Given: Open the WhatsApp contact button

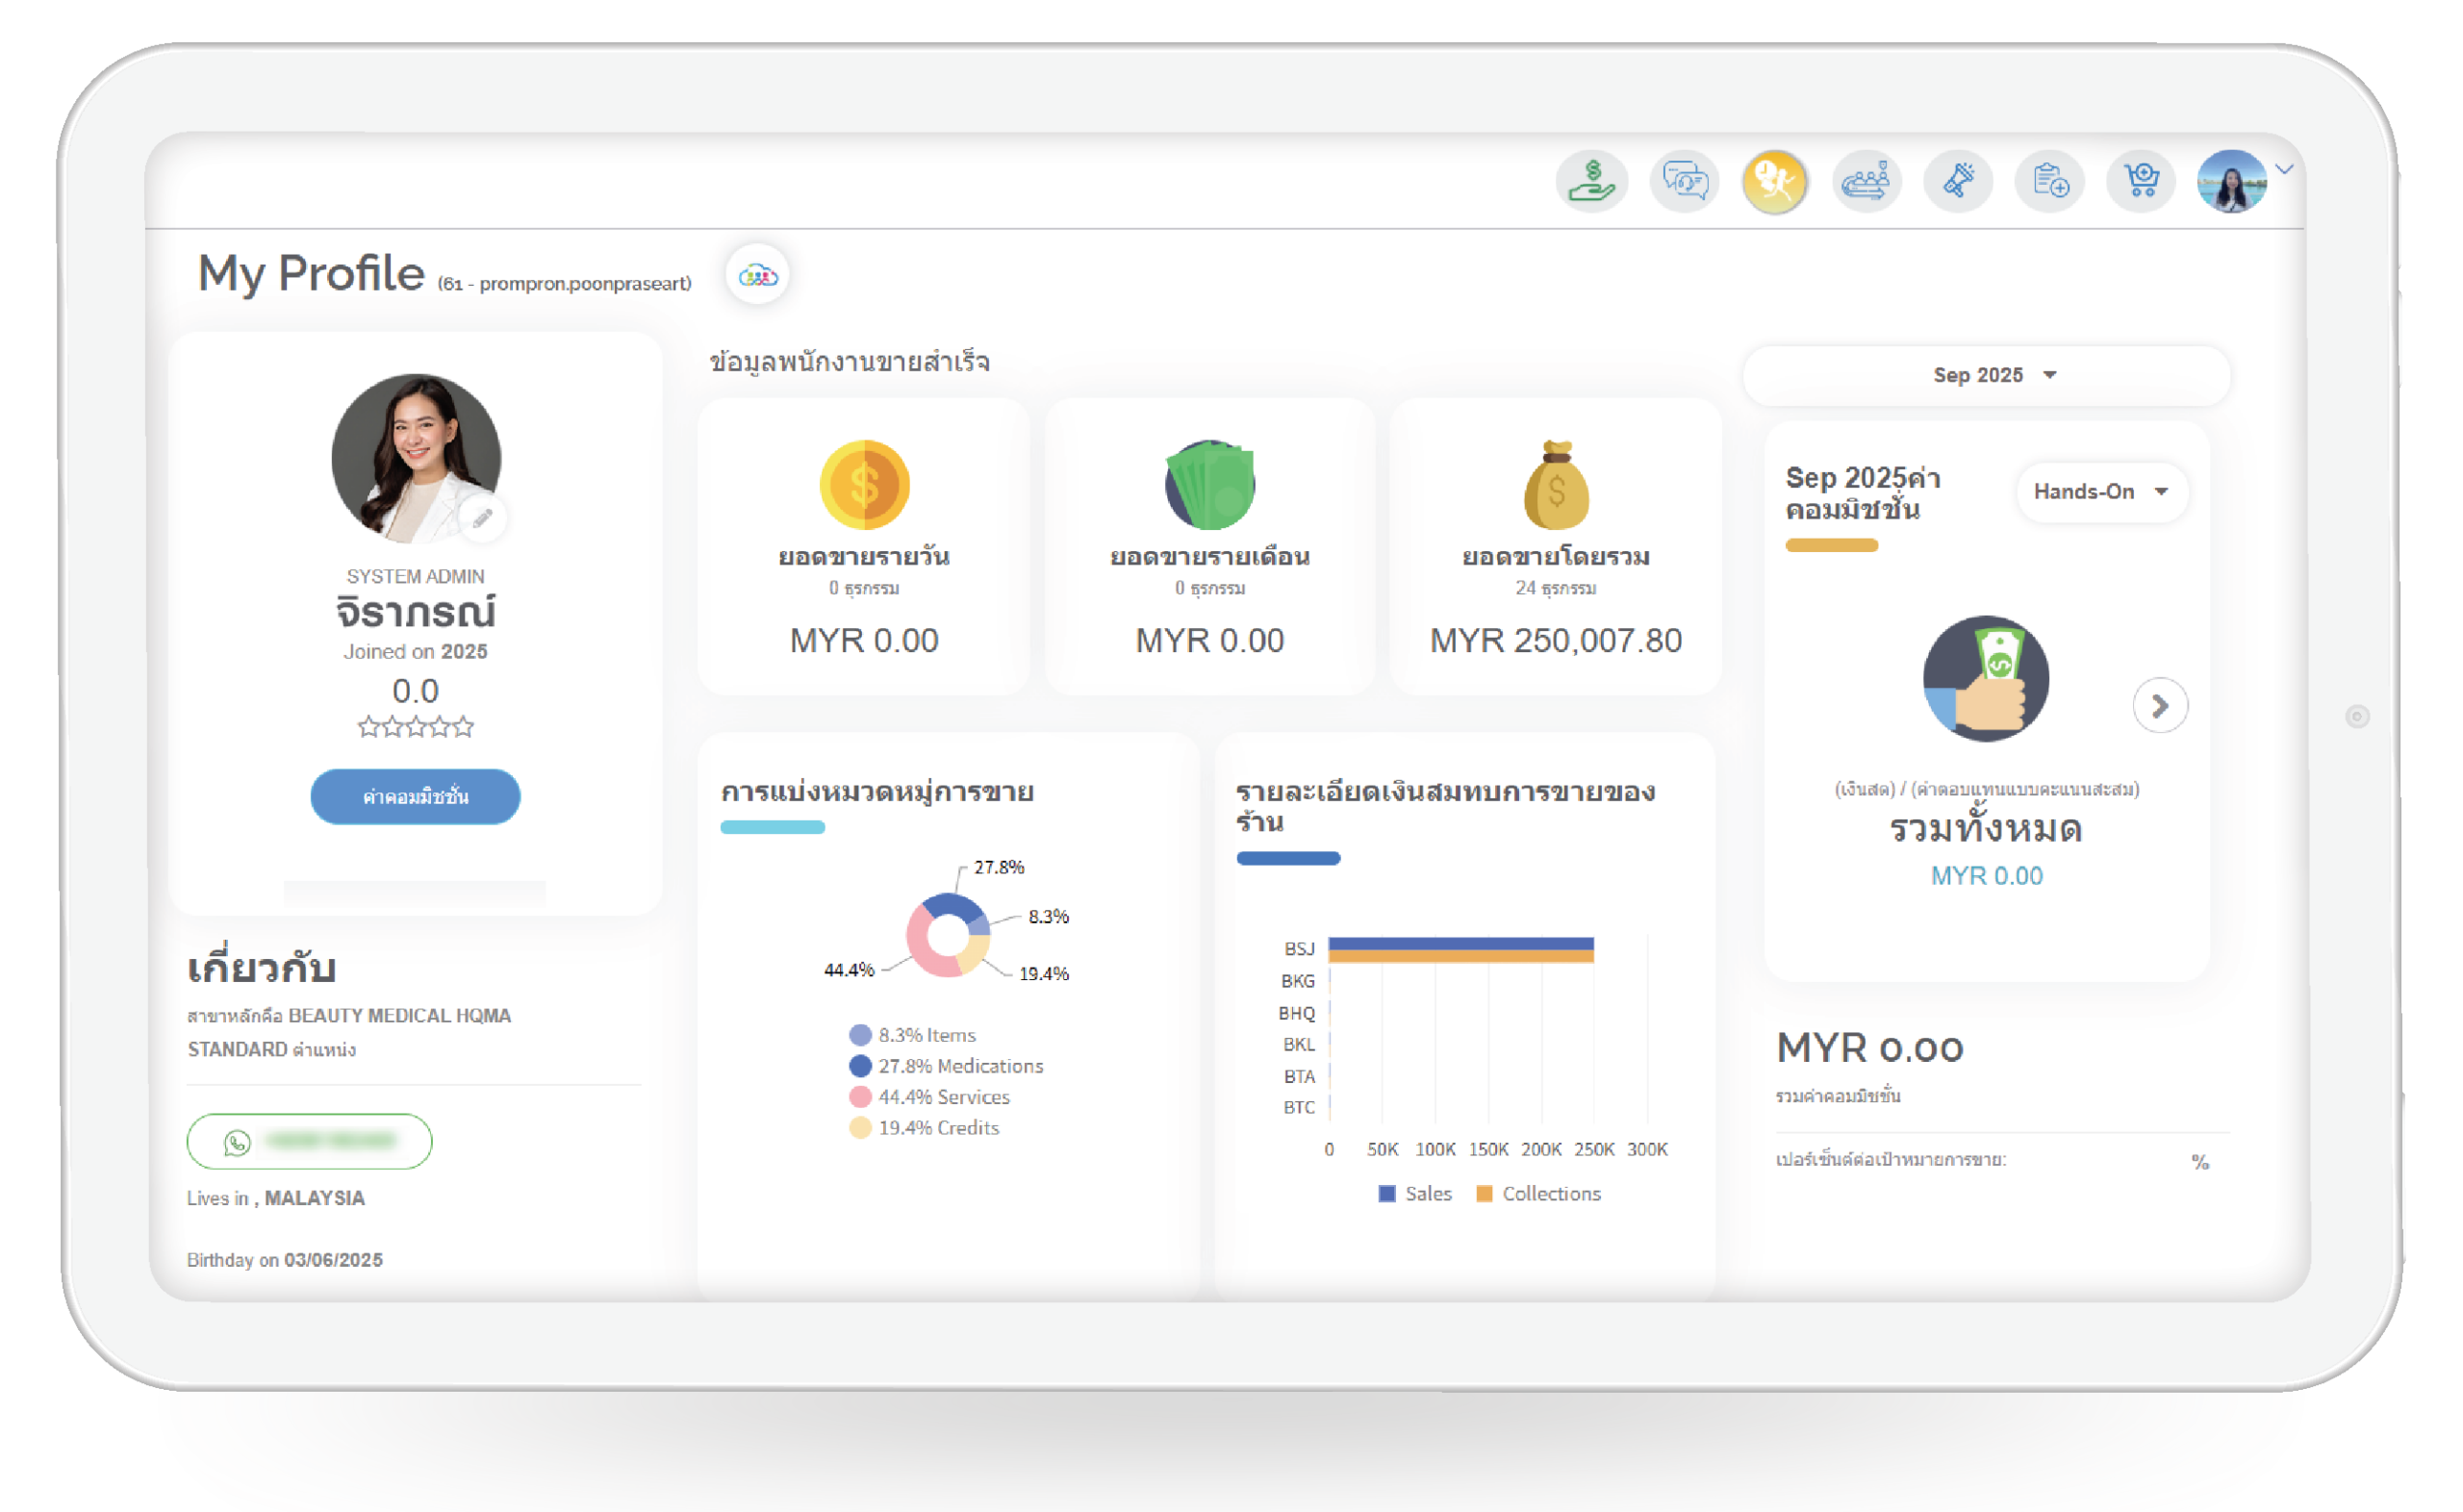Looking at the screenshot, I should pos(309,1141).
